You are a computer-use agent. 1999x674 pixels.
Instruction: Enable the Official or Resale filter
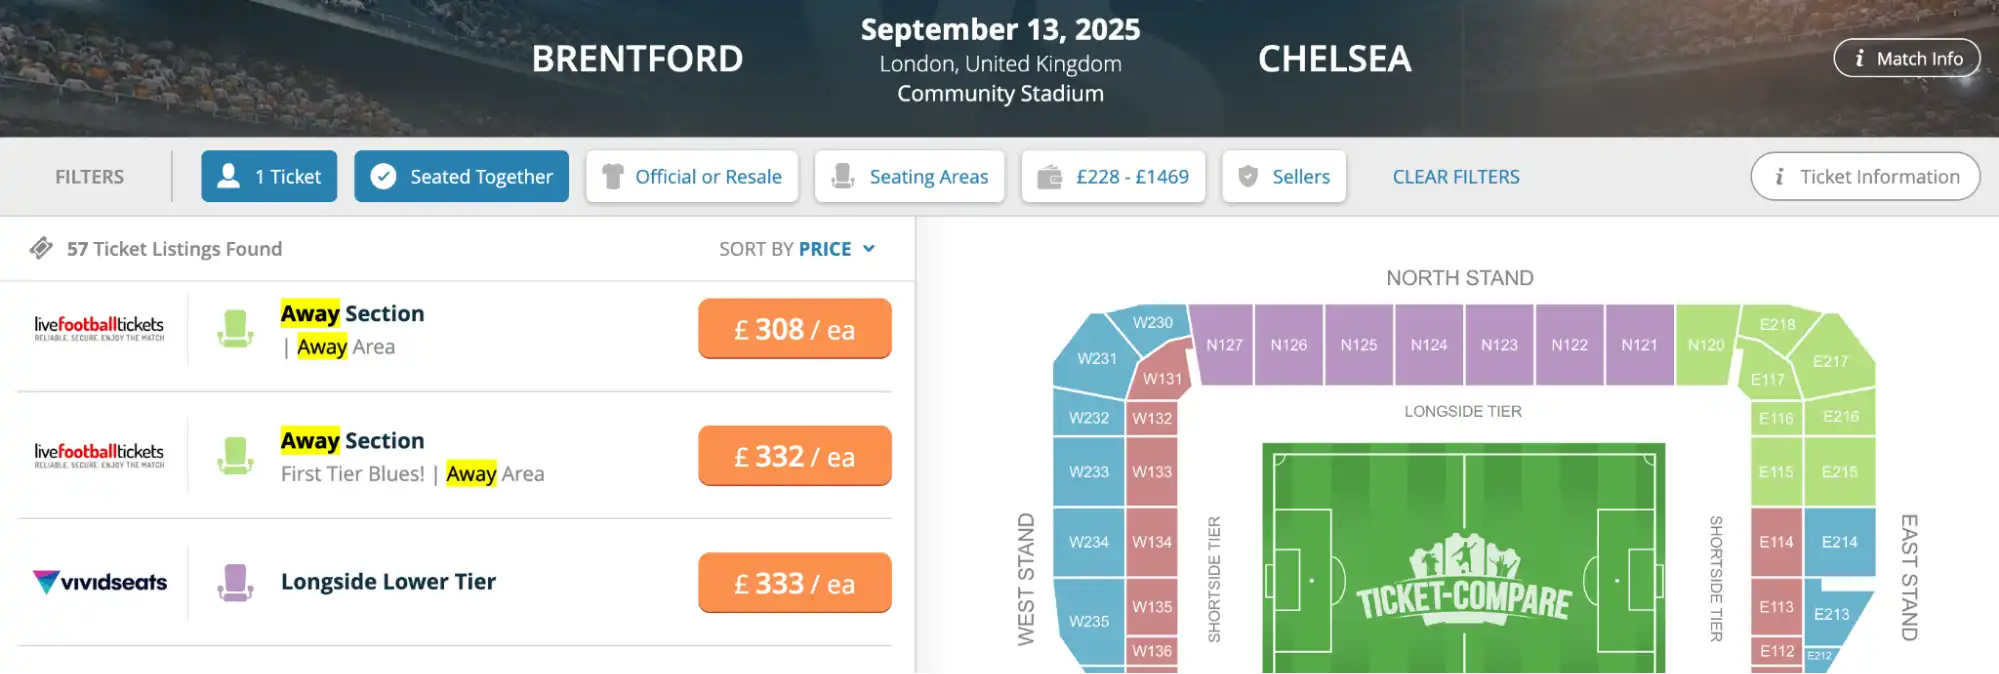[691, 176]
